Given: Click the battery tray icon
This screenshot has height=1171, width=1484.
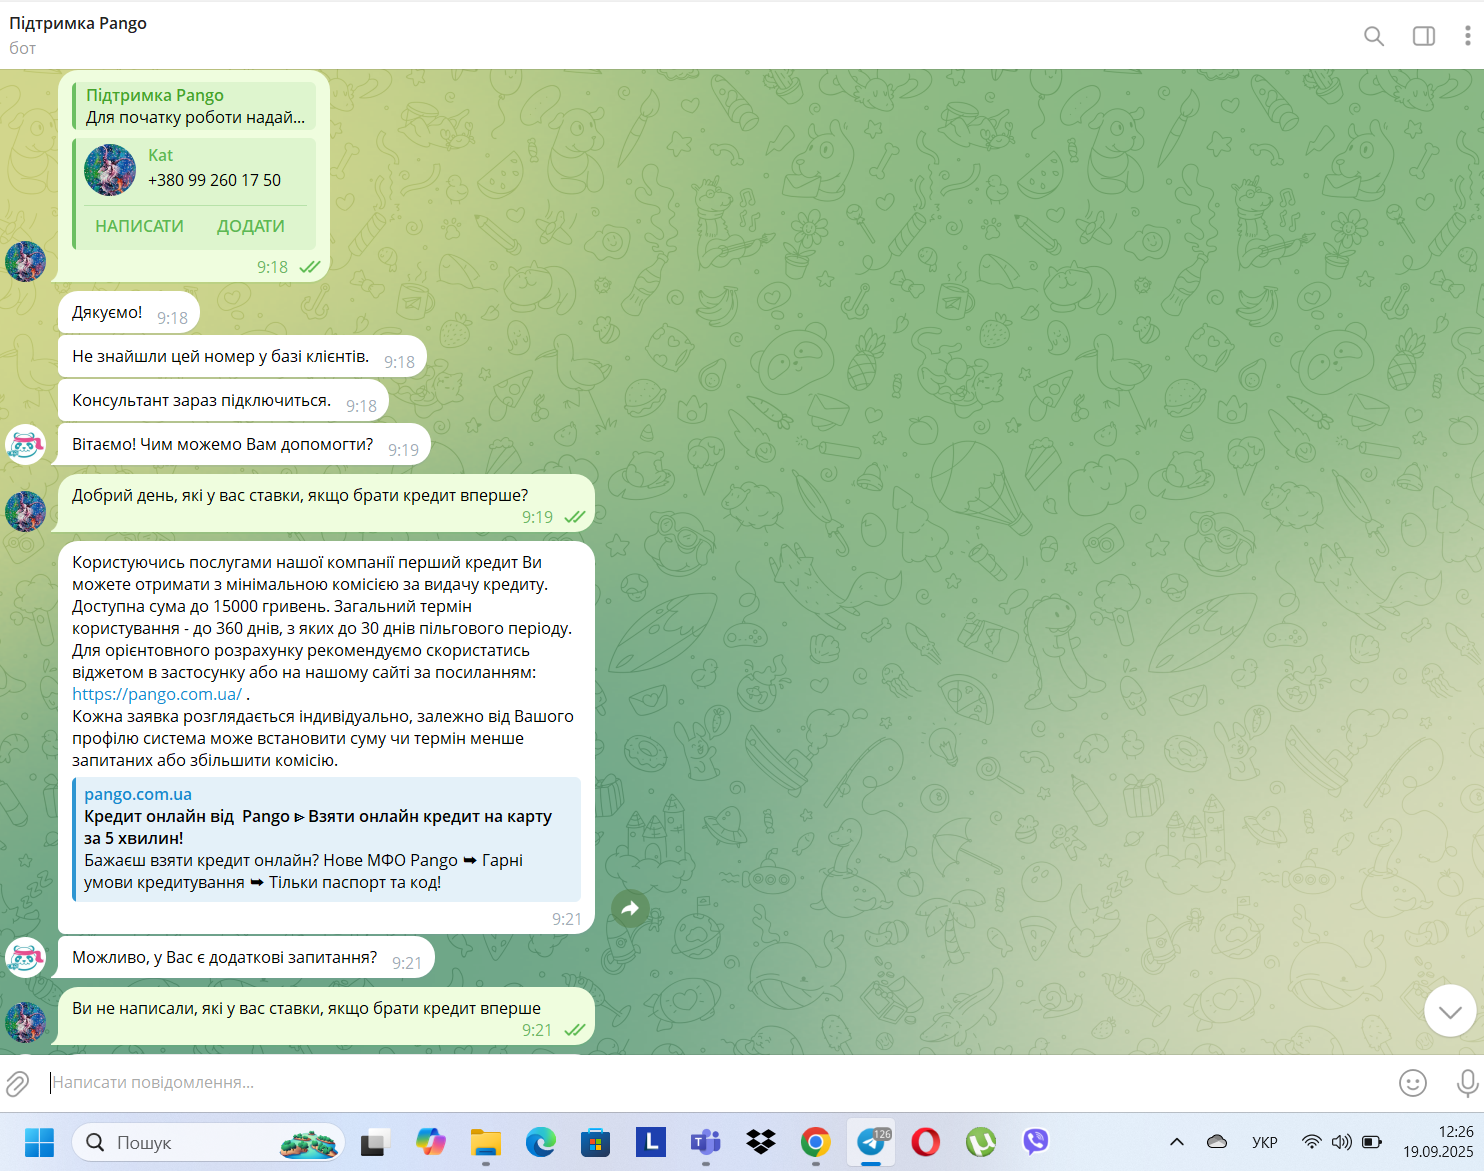Looking at the screenshot, I should pyautogui.click(x=1372, y=1142).
